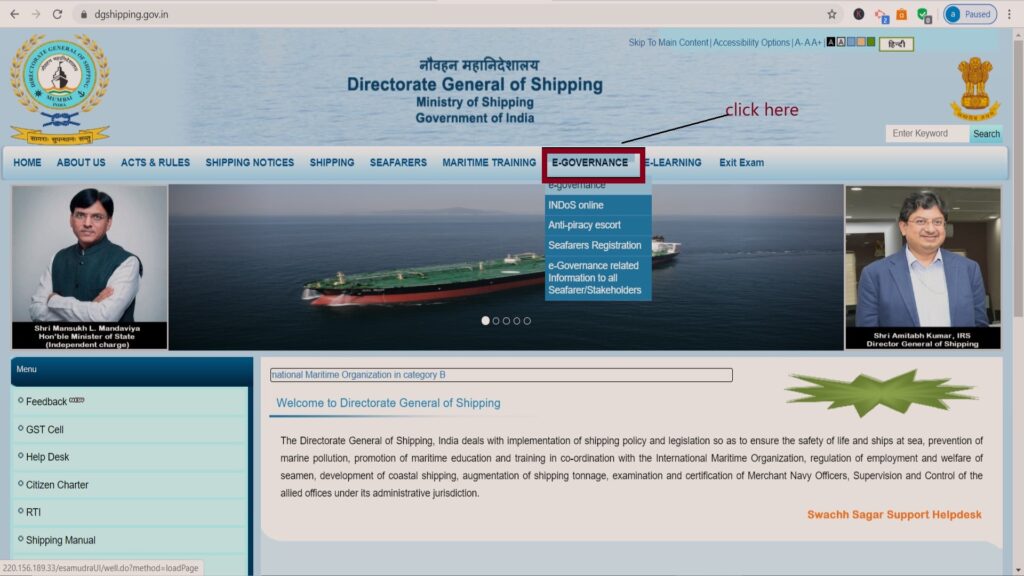This screenshot has width=1024, height=576.
Task: Show the third banner slide dot
Action: pyautogui.click(x=506, y=321)
